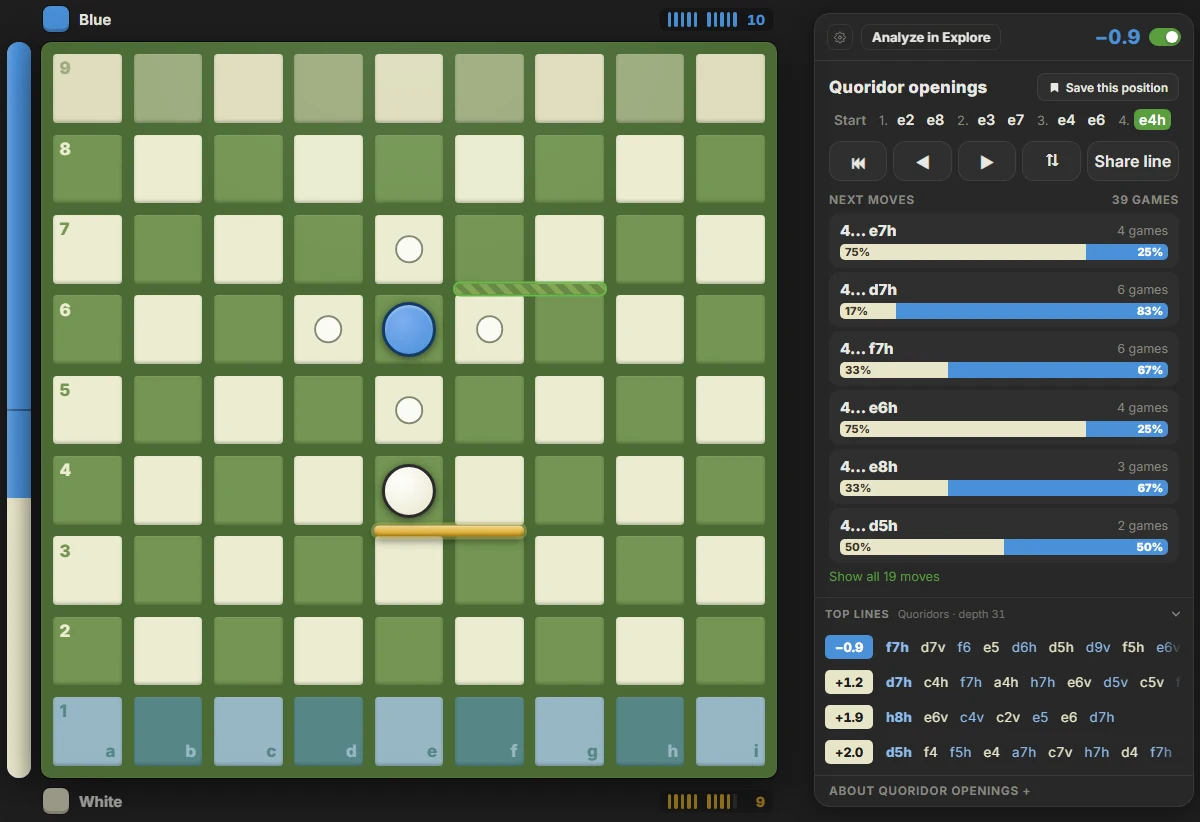Select move e4 in the move list
This screenshot has width=1200, height=822.
click(x=1066, y=120)
